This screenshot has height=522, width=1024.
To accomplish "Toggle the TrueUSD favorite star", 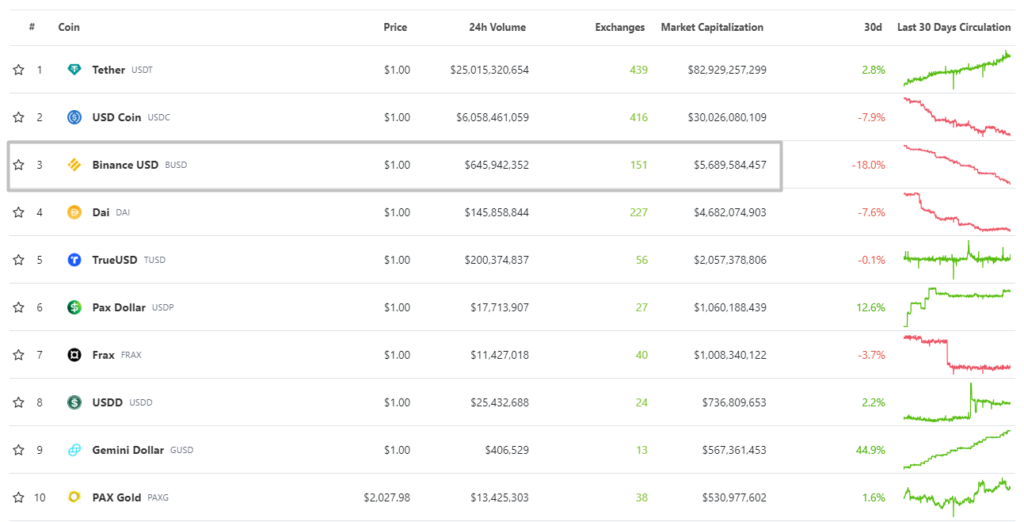I will (x=18, y=260).
